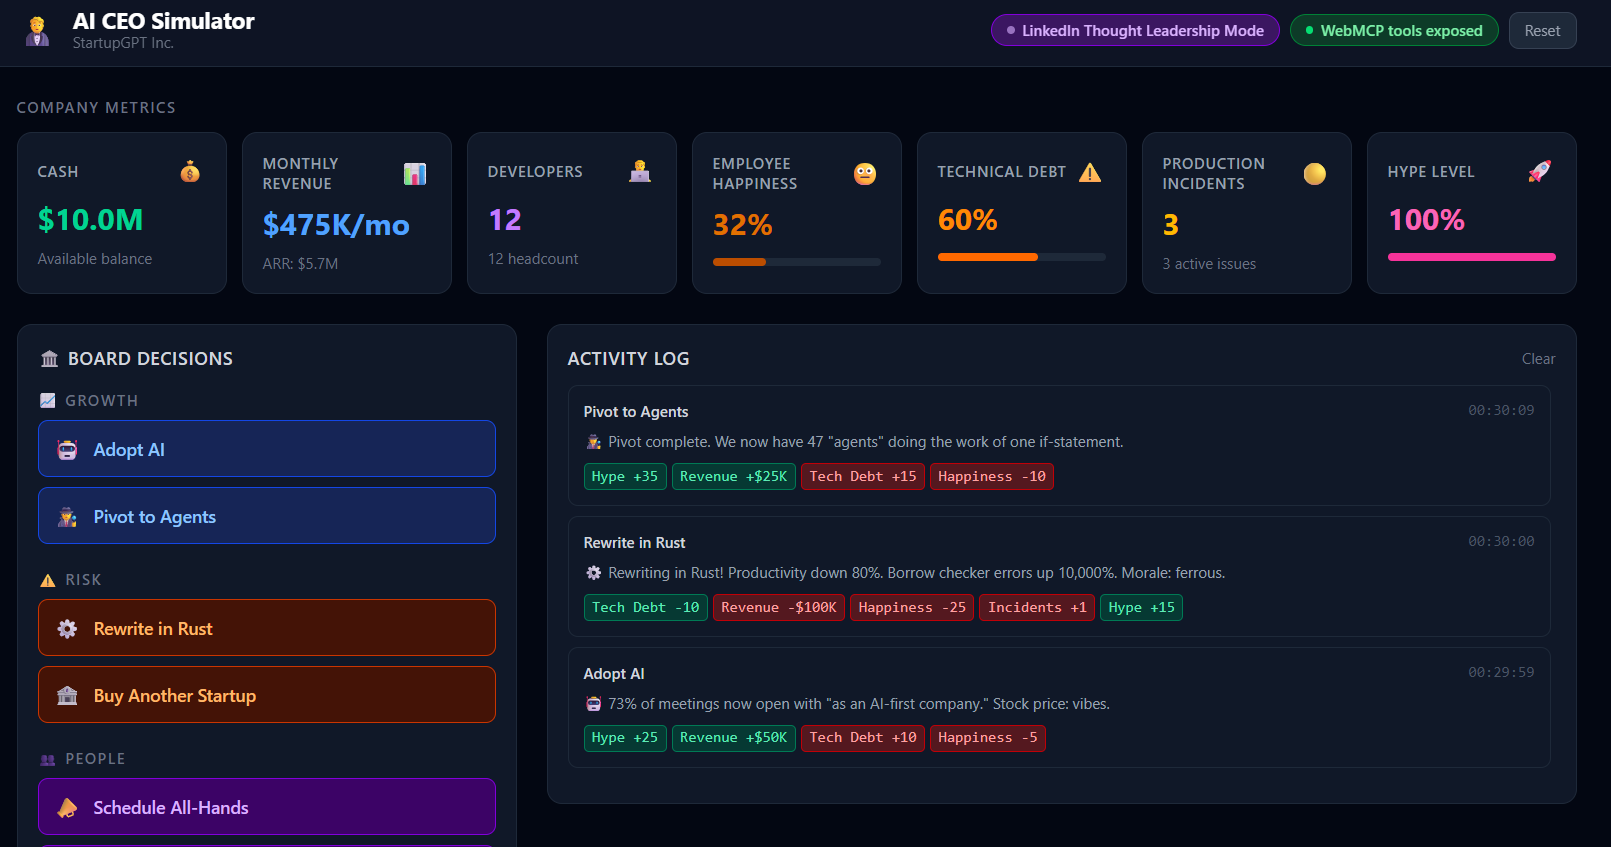Click the detective icon in Pivot log entry
1611x847 pixels.
coord(593,442)
